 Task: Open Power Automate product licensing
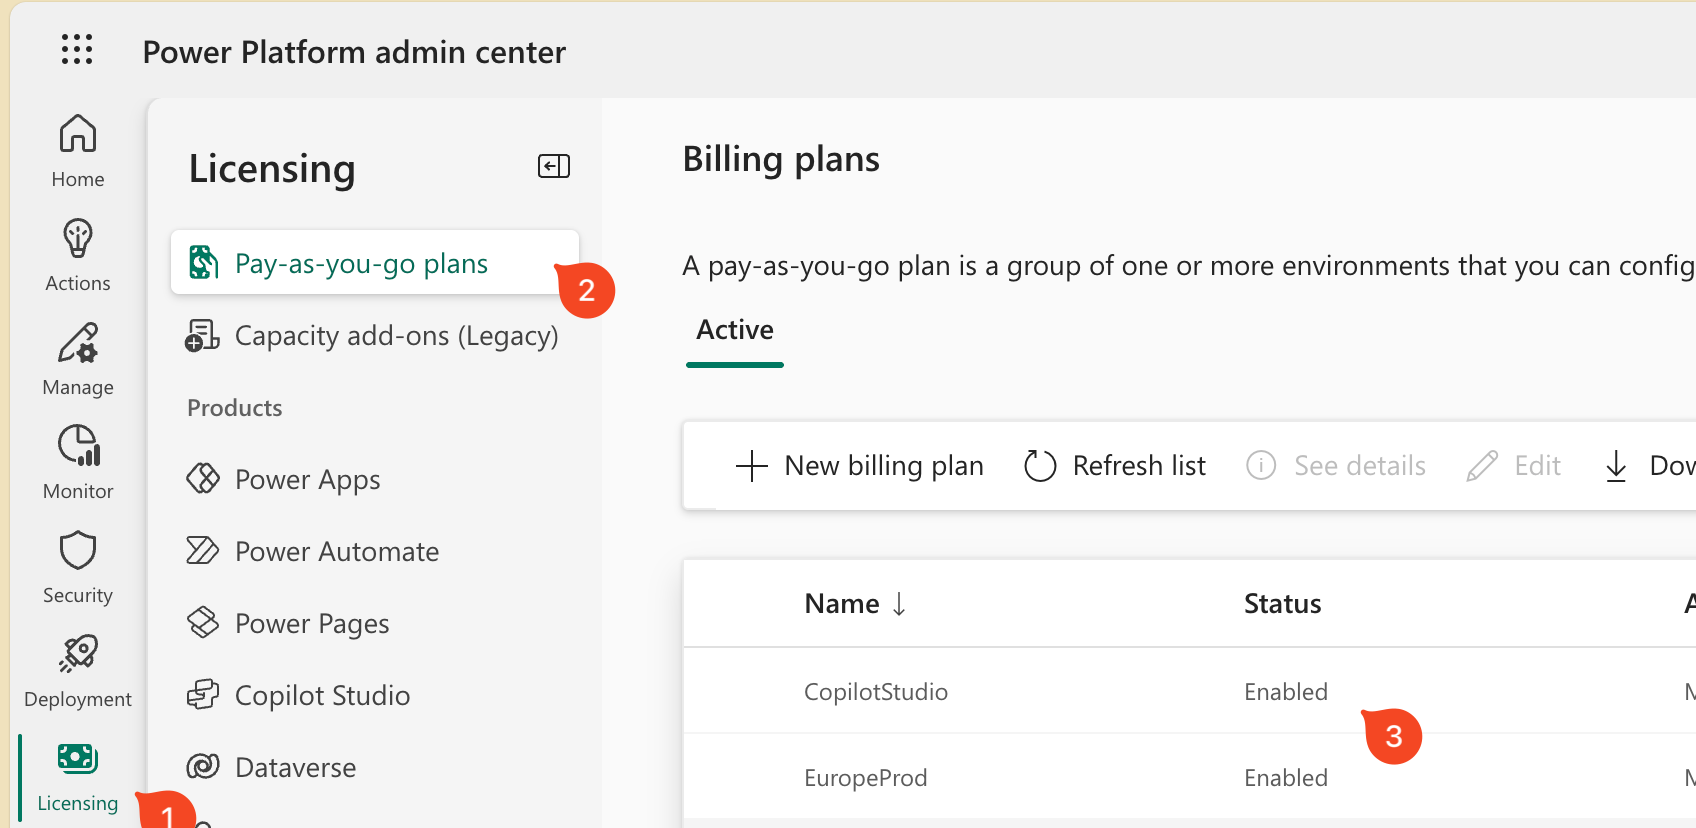point(336,552)
